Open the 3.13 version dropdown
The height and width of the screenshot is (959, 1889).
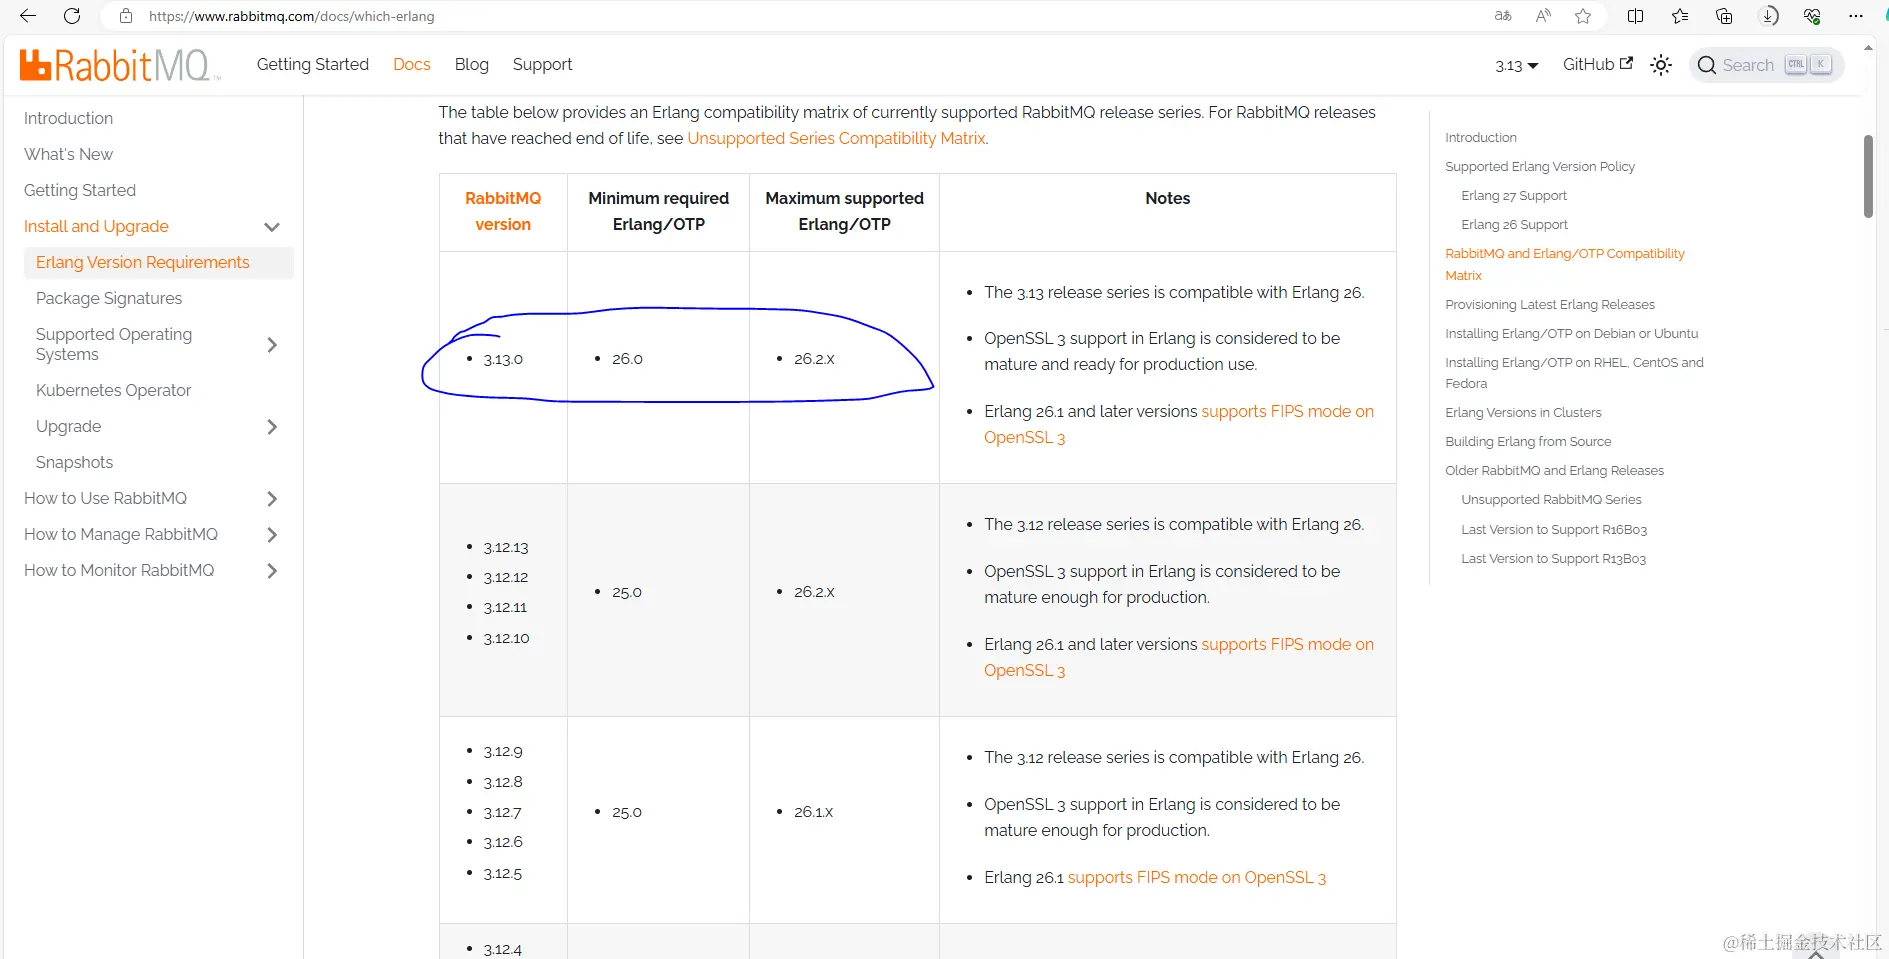(1517, 66)
